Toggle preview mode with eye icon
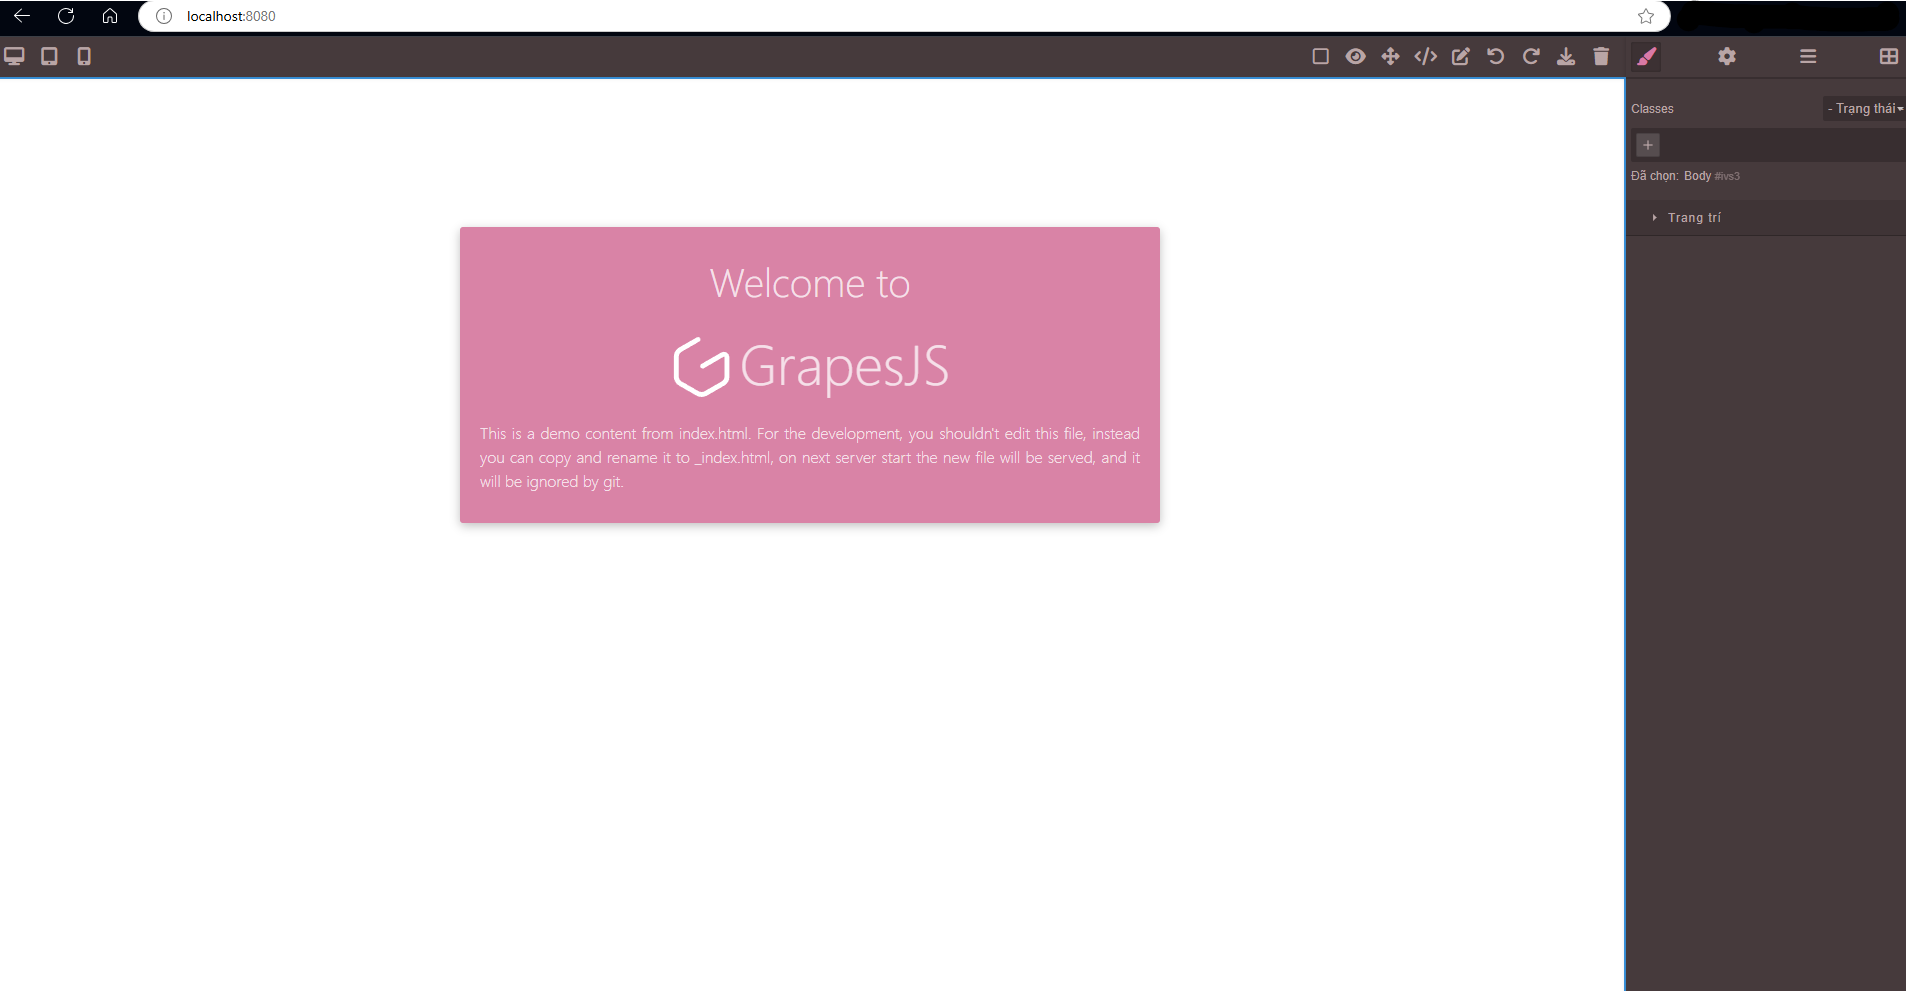This screenshot has width=1906, height=991. [1355, 57]
